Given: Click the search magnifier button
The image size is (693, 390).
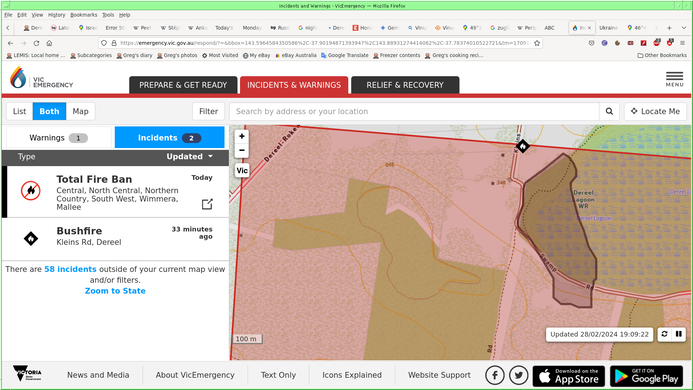Looking at the screenshot, I should (x=609, y=111).
